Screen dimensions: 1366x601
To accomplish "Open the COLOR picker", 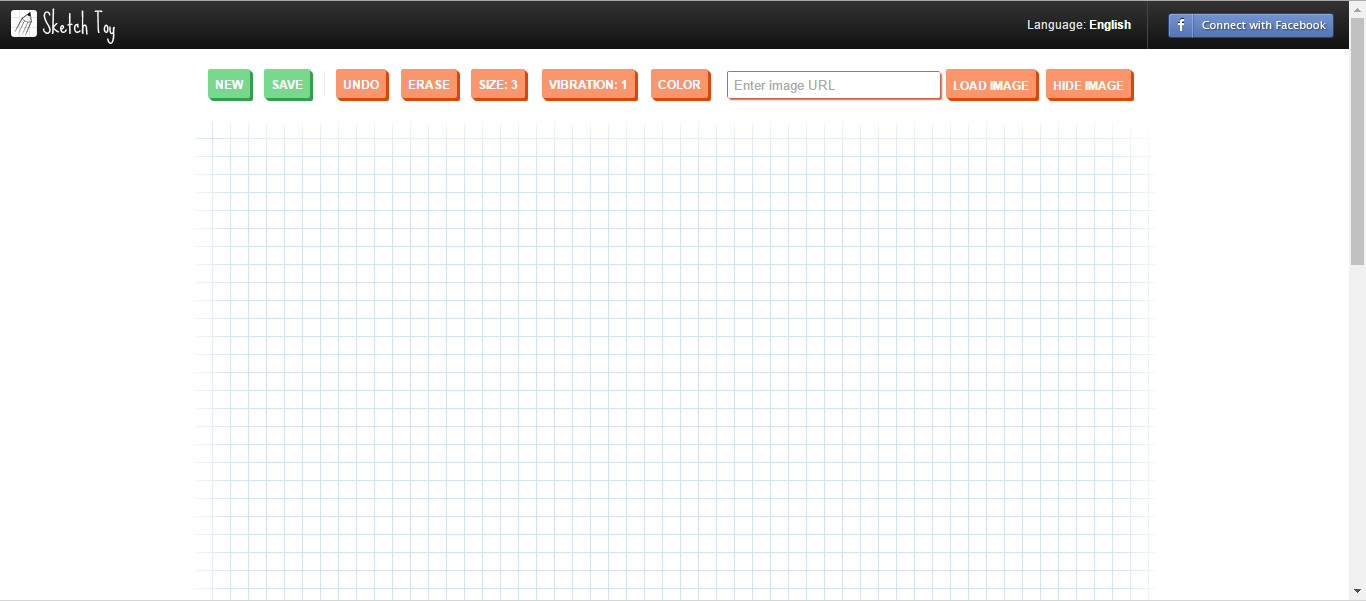I will [x=679, y=85].
